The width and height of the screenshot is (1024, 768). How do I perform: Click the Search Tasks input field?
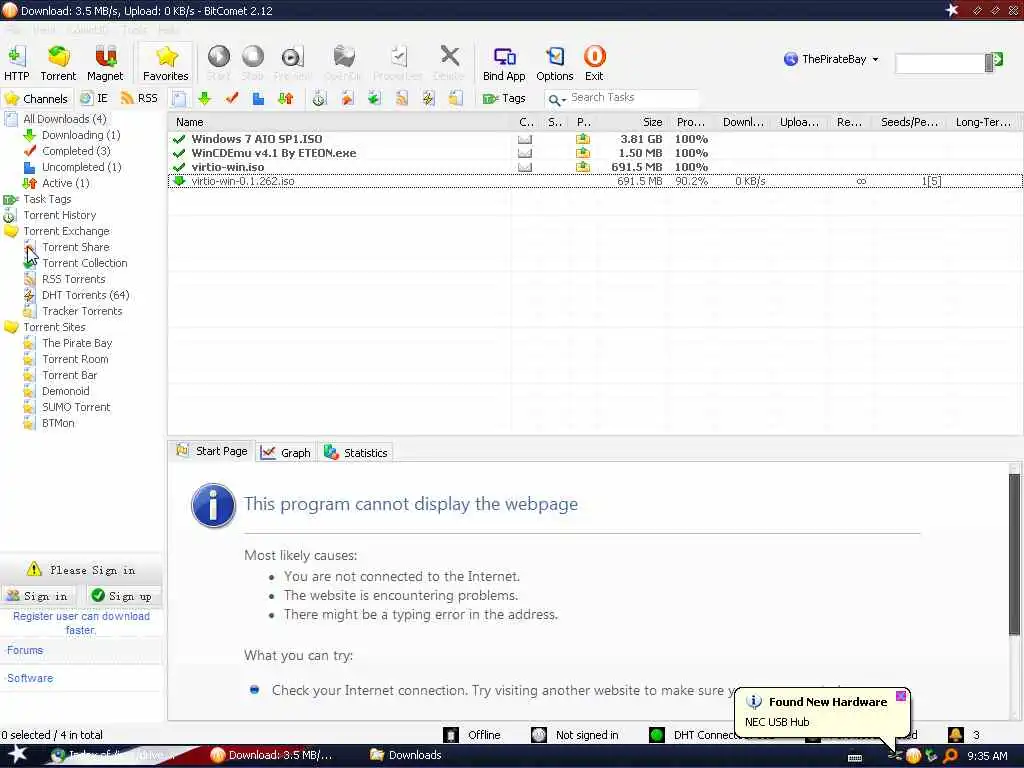click(x=632, y=98)
